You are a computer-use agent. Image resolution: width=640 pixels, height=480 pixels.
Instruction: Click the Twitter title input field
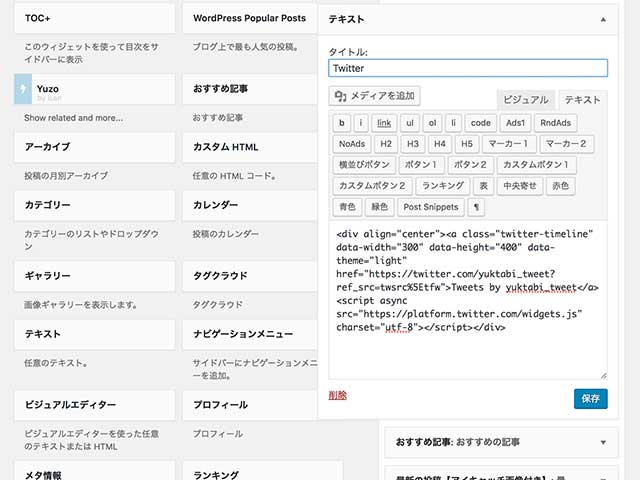[468, 68]
